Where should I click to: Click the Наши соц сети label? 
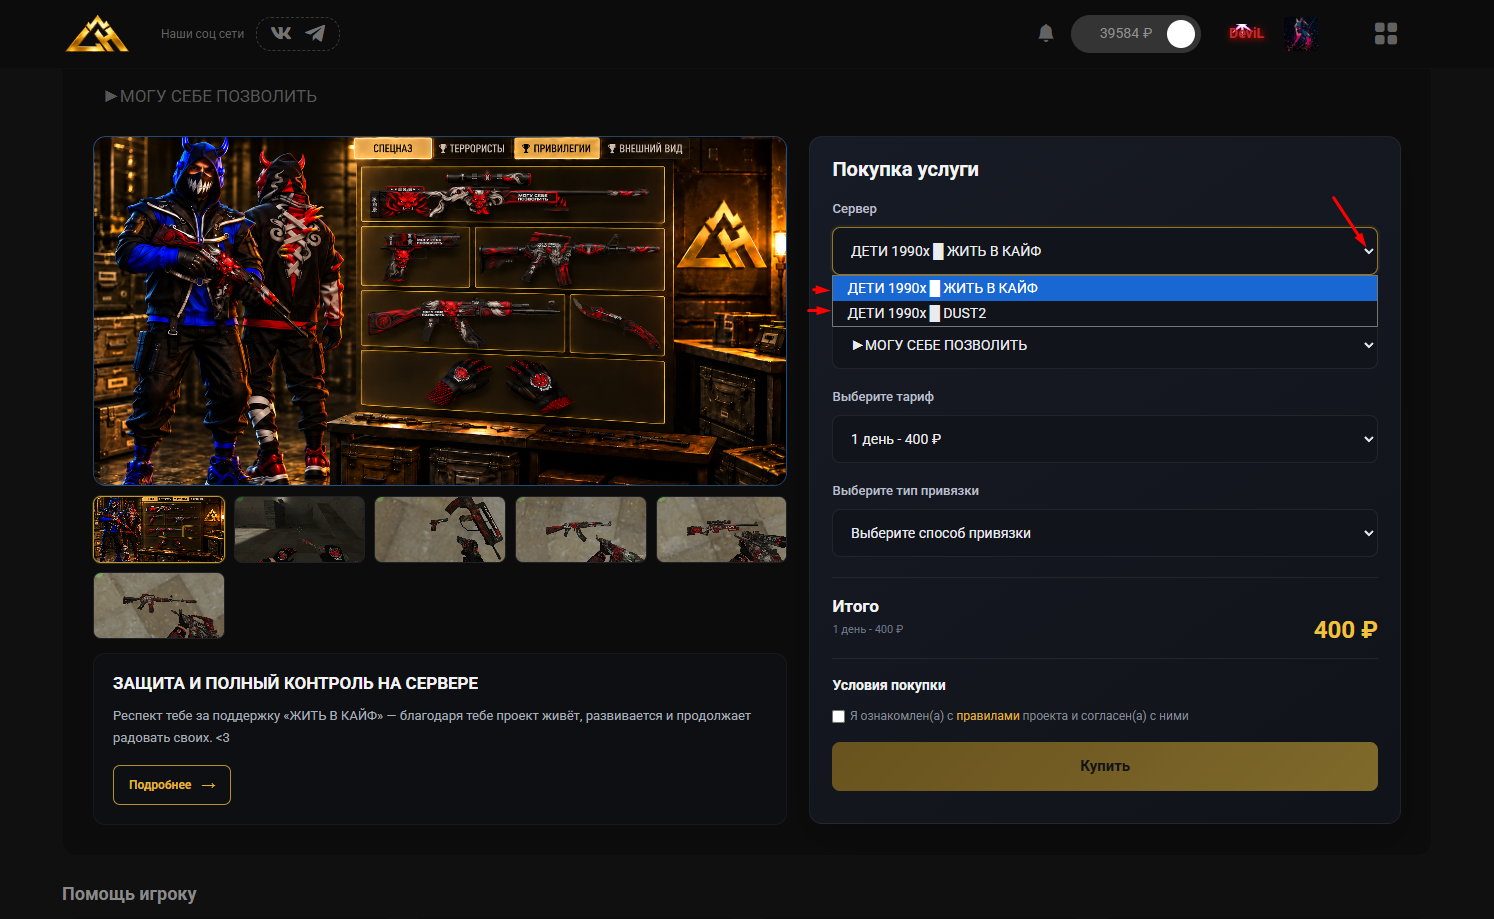(202, 34)
